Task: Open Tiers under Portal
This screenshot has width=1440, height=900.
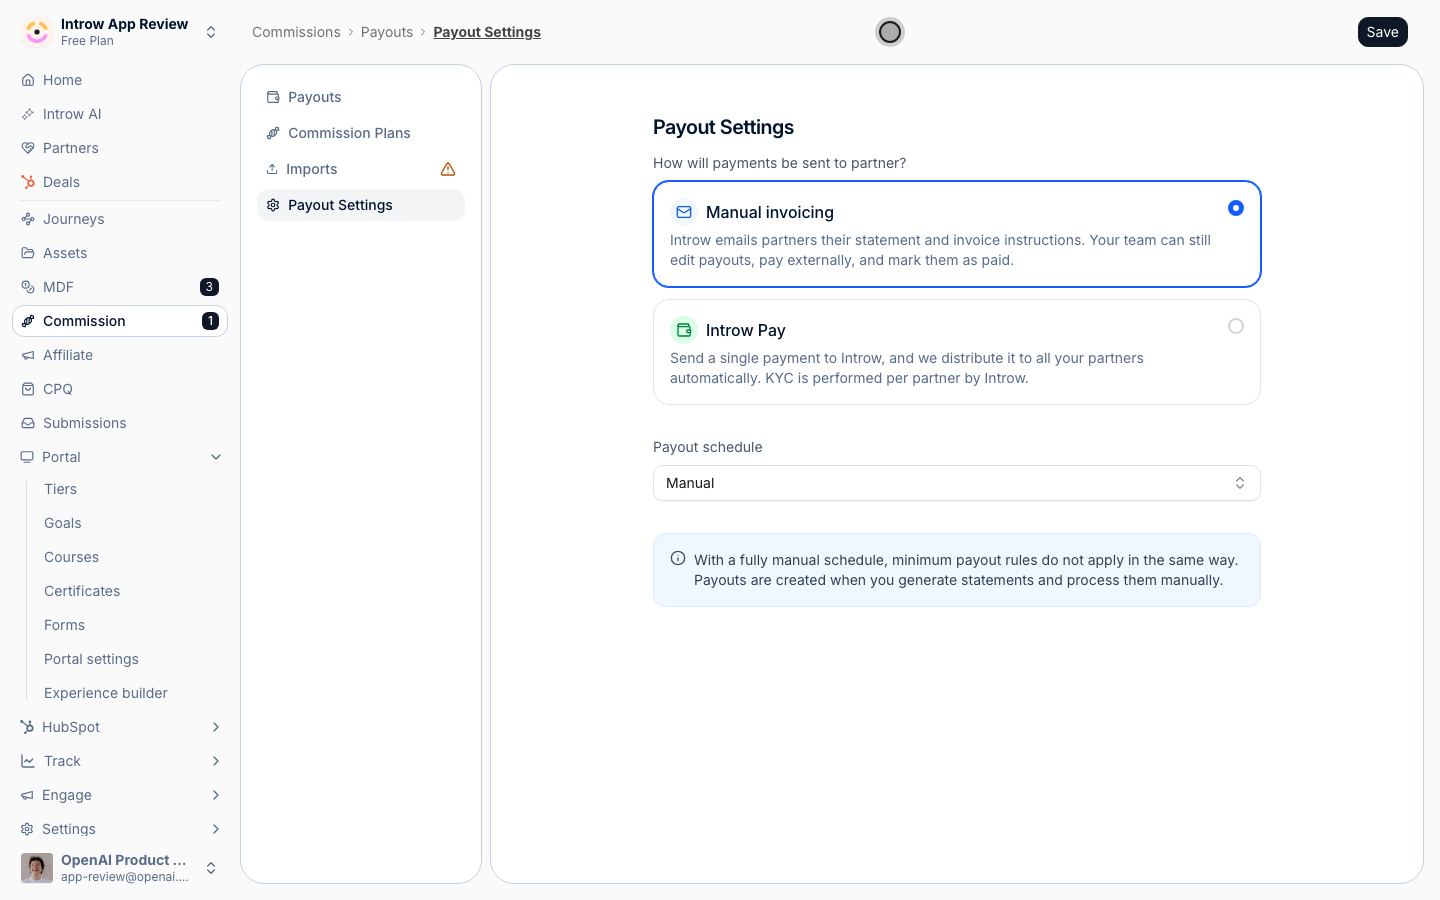Action: (x=61, y=489)
